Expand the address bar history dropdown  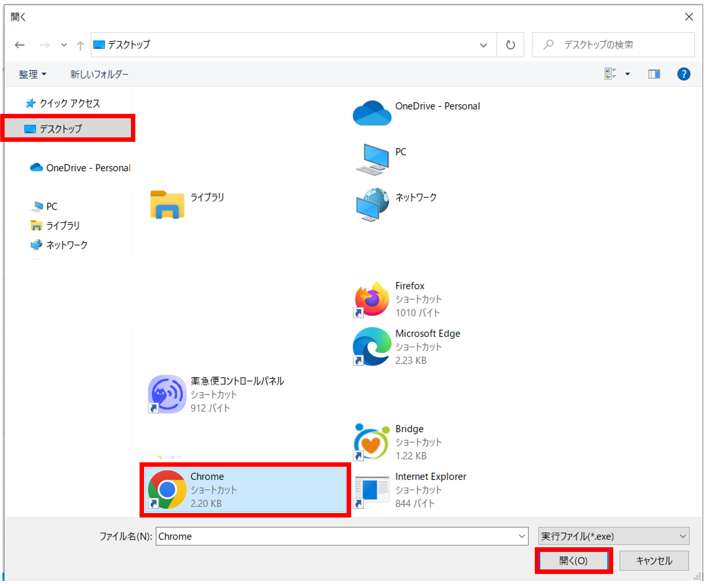[484, 45]
